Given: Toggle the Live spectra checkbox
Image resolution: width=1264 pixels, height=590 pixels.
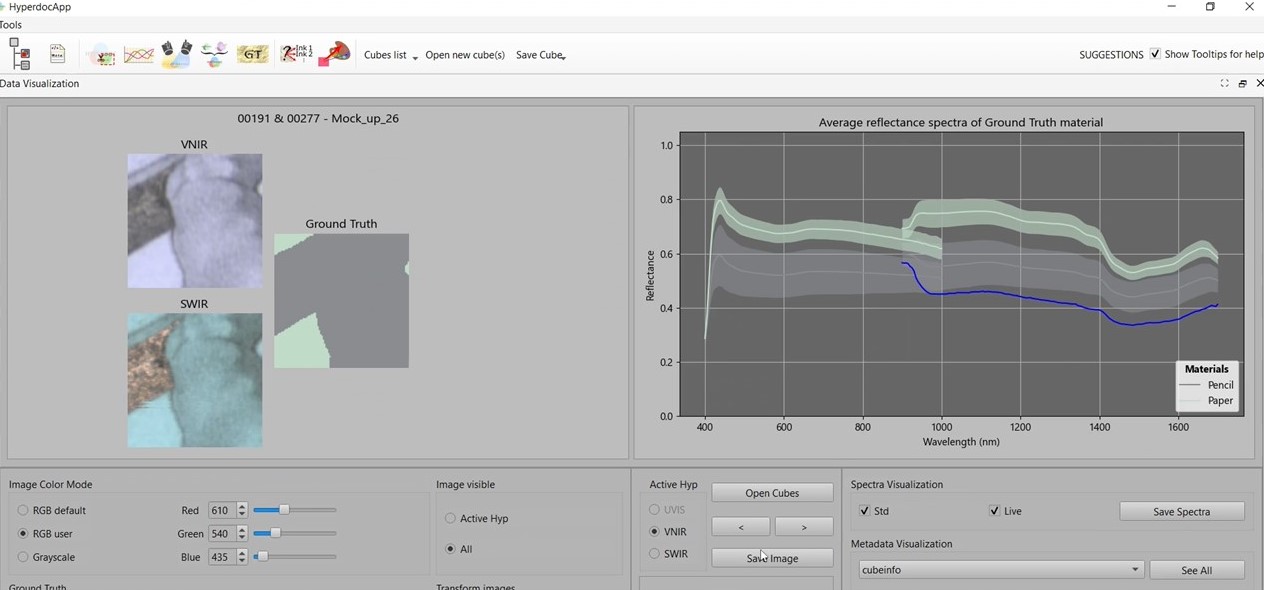Looking at the screenshot, I should coord(994,511).
